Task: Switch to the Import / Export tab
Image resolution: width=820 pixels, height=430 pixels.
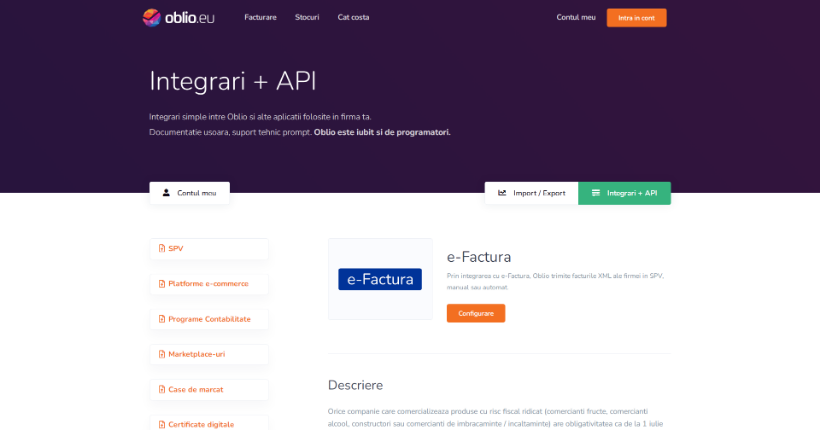Action: tap(531, 193)
